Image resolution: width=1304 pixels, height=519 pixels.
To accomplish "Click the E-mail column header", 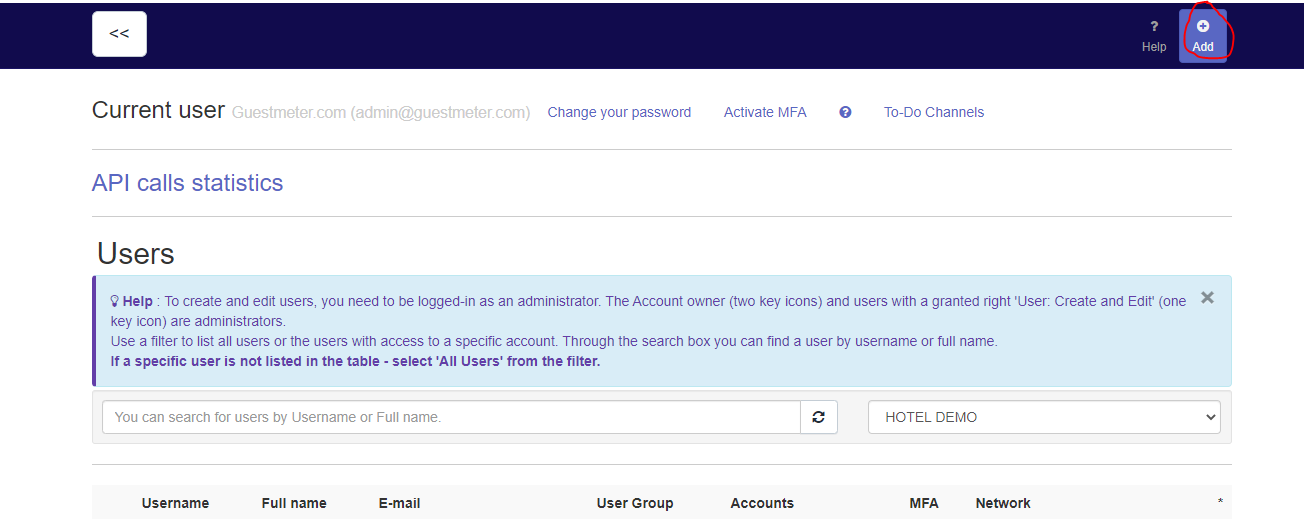I will pos(399,503).
